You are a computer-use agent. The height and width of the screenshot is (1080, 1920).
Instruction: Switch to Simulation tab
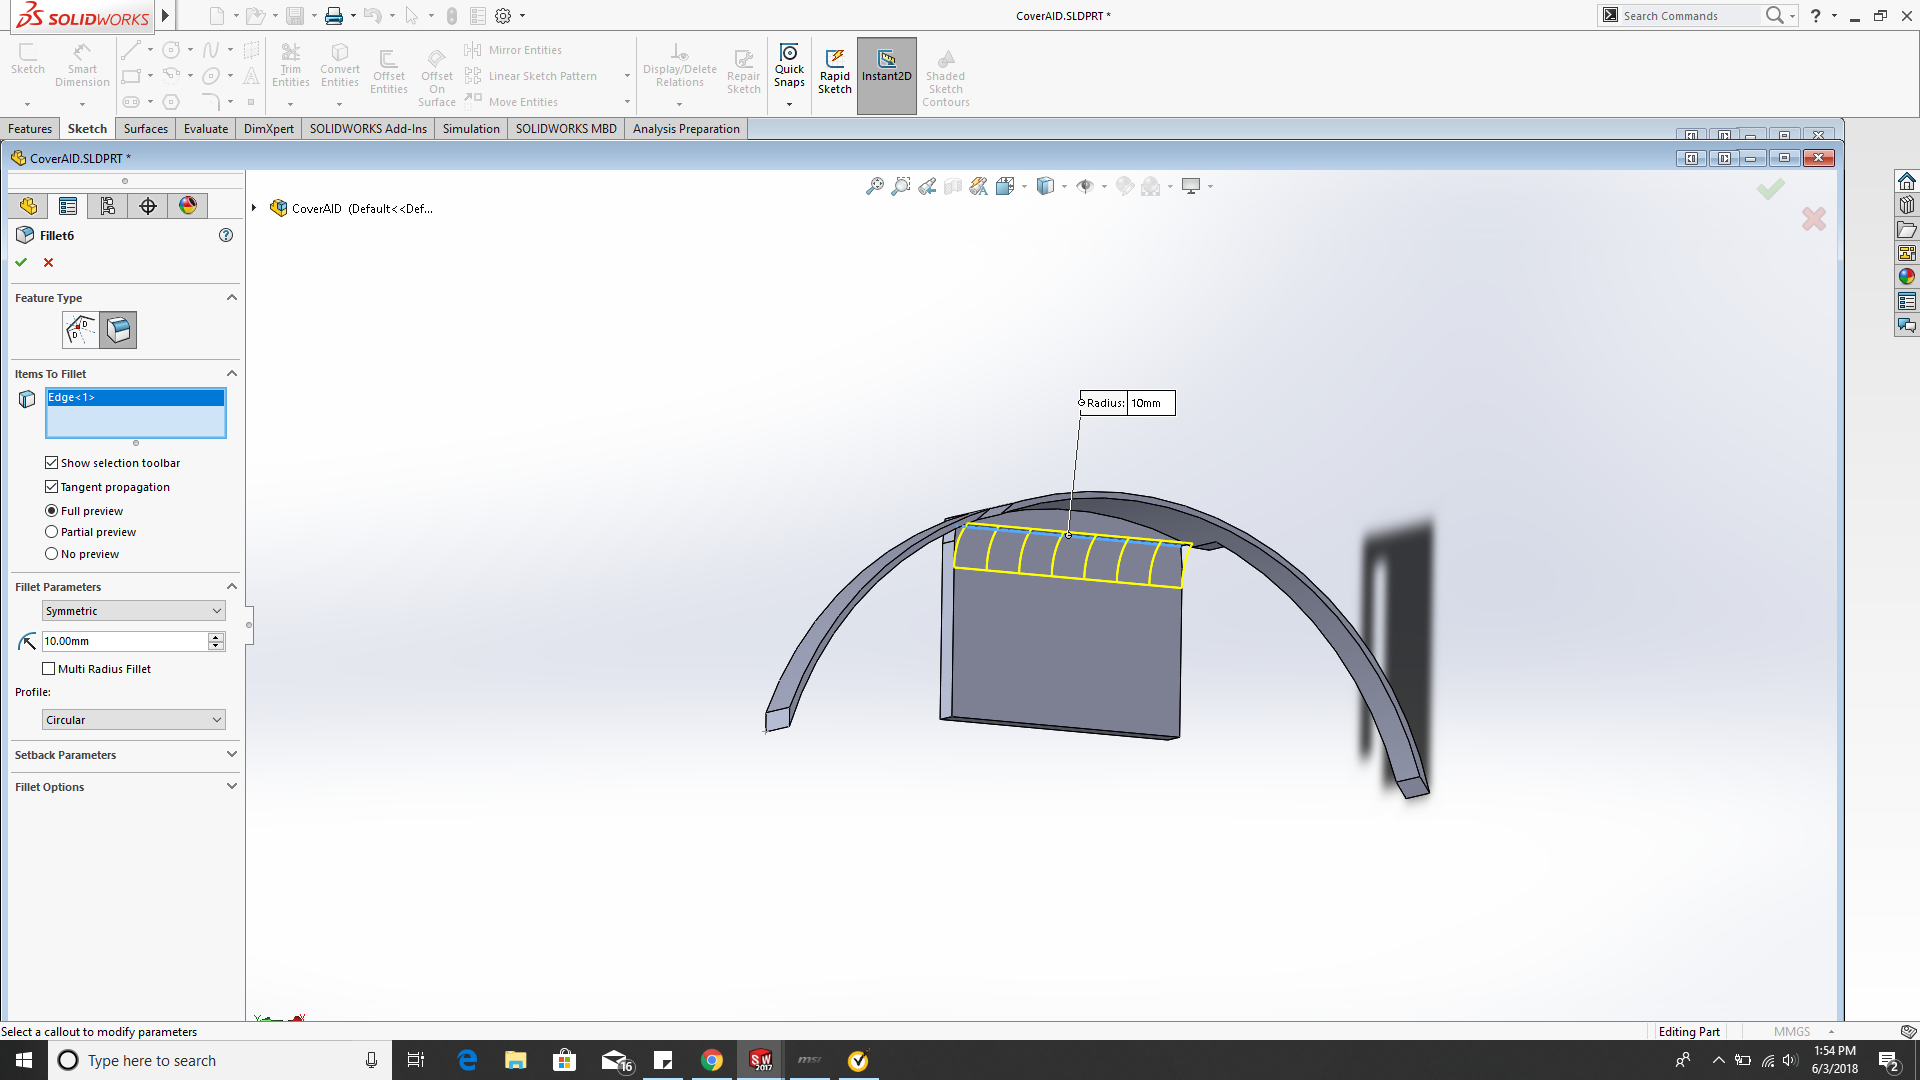pos(471,129)
